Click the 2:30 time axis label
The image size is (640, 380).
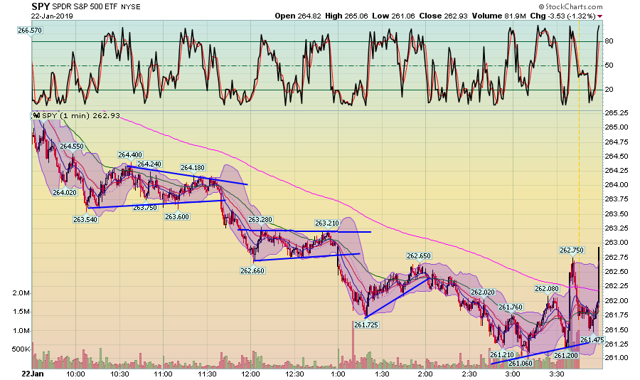[469, 373]
